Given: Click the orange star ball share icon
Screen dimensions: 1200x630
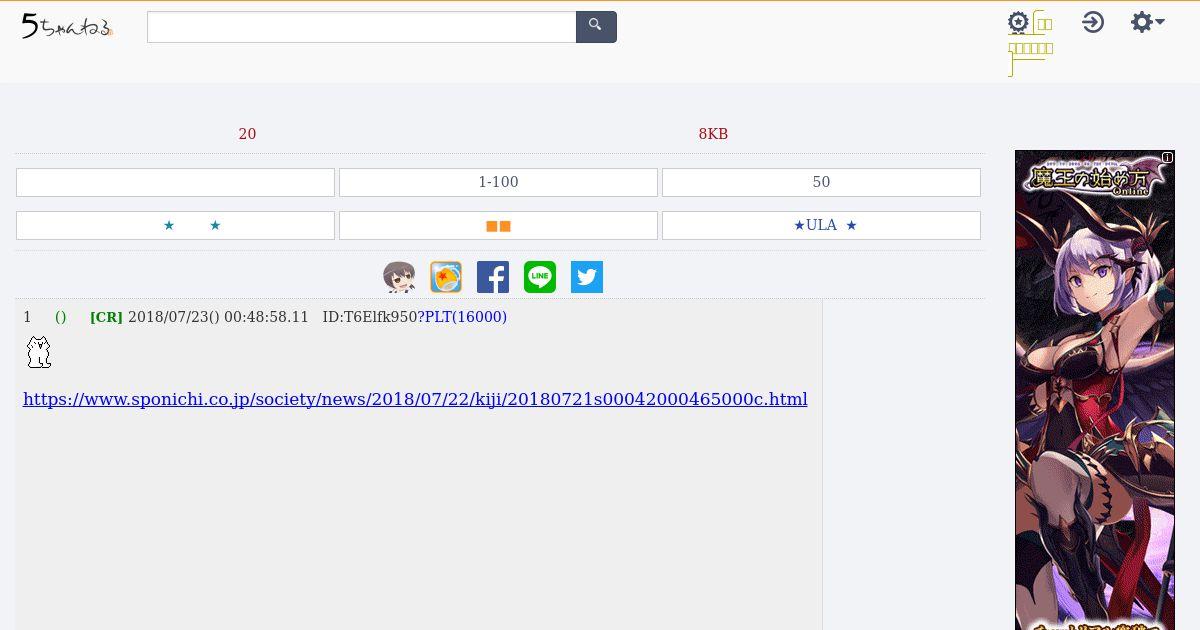Looking at the screenshot, I should coord(446,277).
